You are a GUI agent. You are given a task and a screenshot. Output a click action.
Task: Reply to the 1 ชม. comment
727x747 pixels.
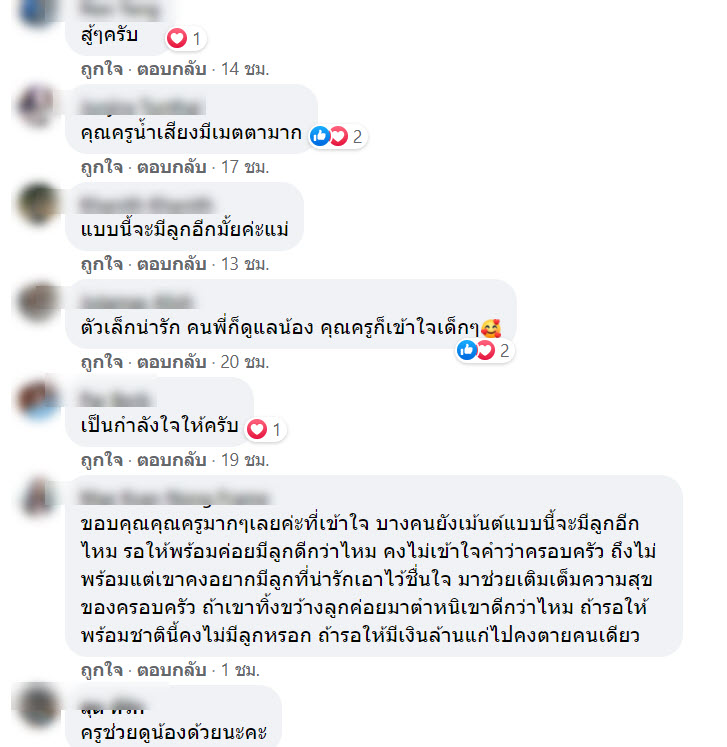[172, 670]
